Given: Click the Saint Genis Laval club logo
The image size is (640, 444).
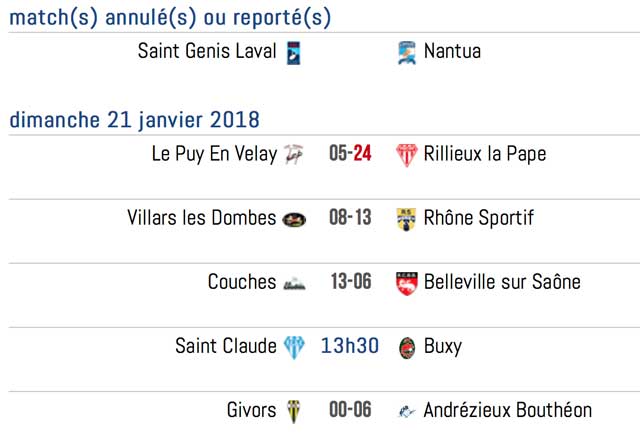Looking at the screenshot, I should click(x=294, y=52).
